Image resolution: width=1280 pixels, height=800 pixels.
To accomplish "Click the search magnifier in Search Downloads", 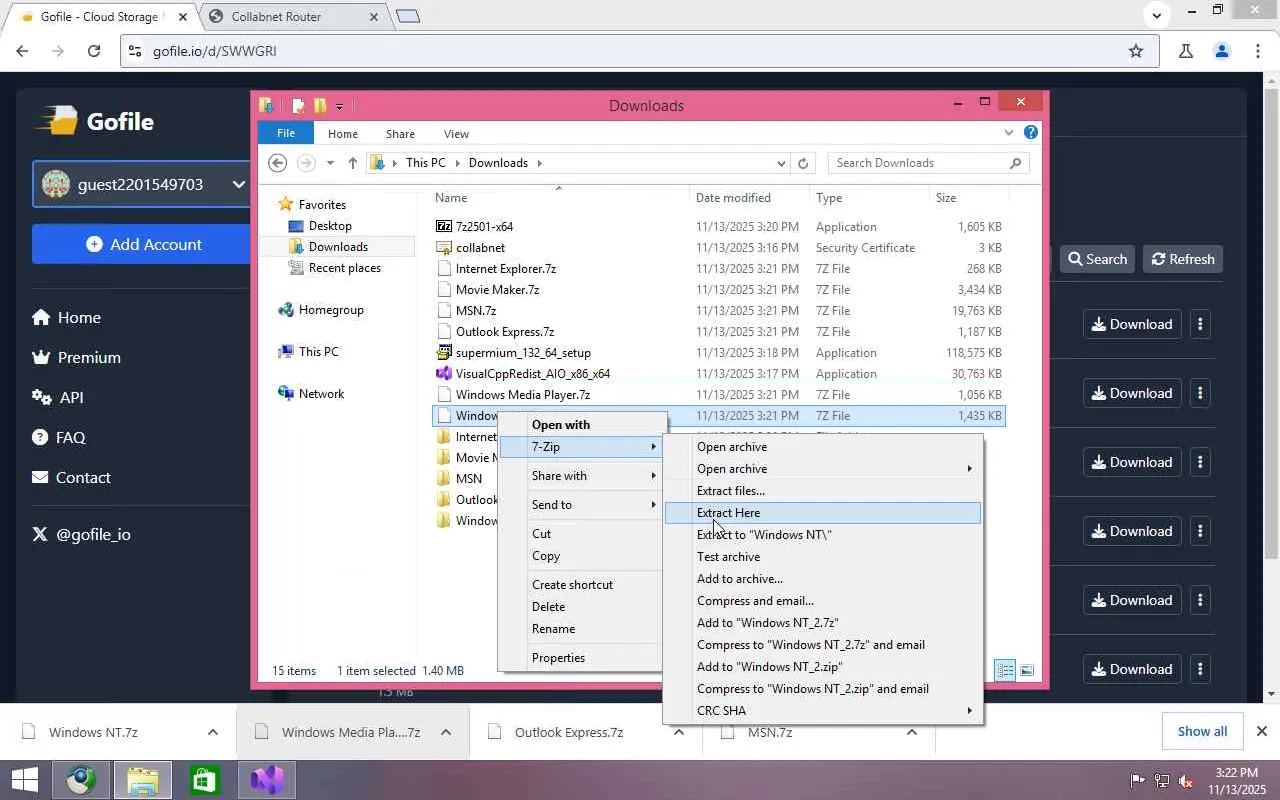I will (1015, 163).
